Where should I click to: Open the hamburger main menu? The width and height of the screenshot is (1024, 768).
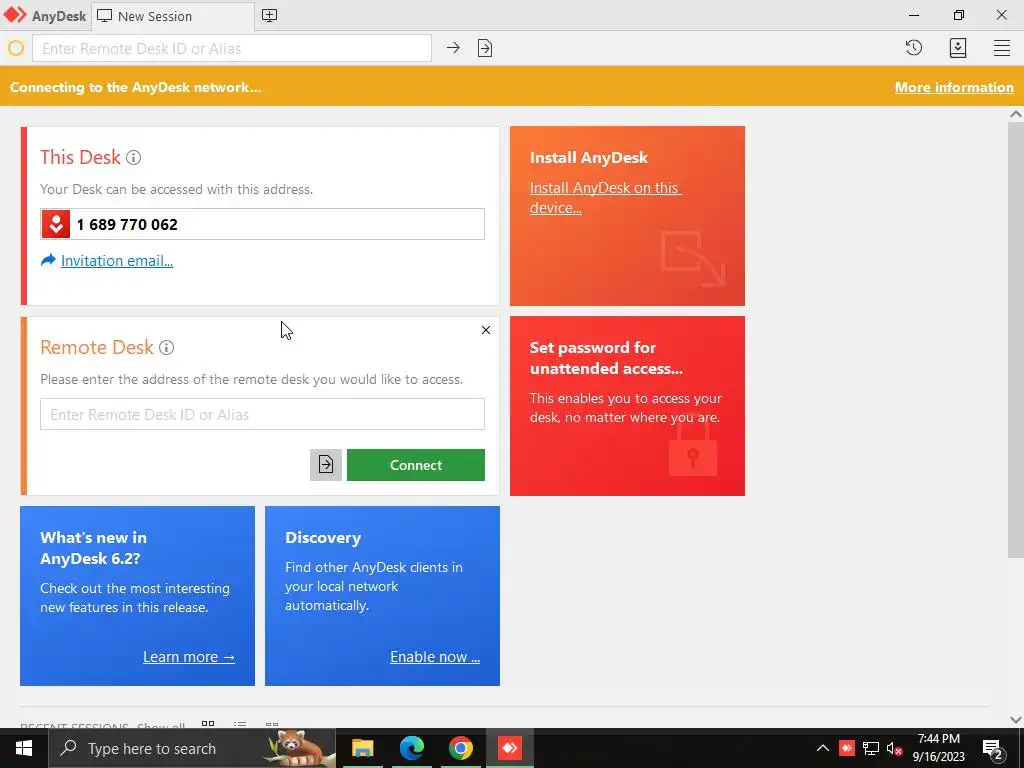pyautogui.click(x=1002, y=48)
